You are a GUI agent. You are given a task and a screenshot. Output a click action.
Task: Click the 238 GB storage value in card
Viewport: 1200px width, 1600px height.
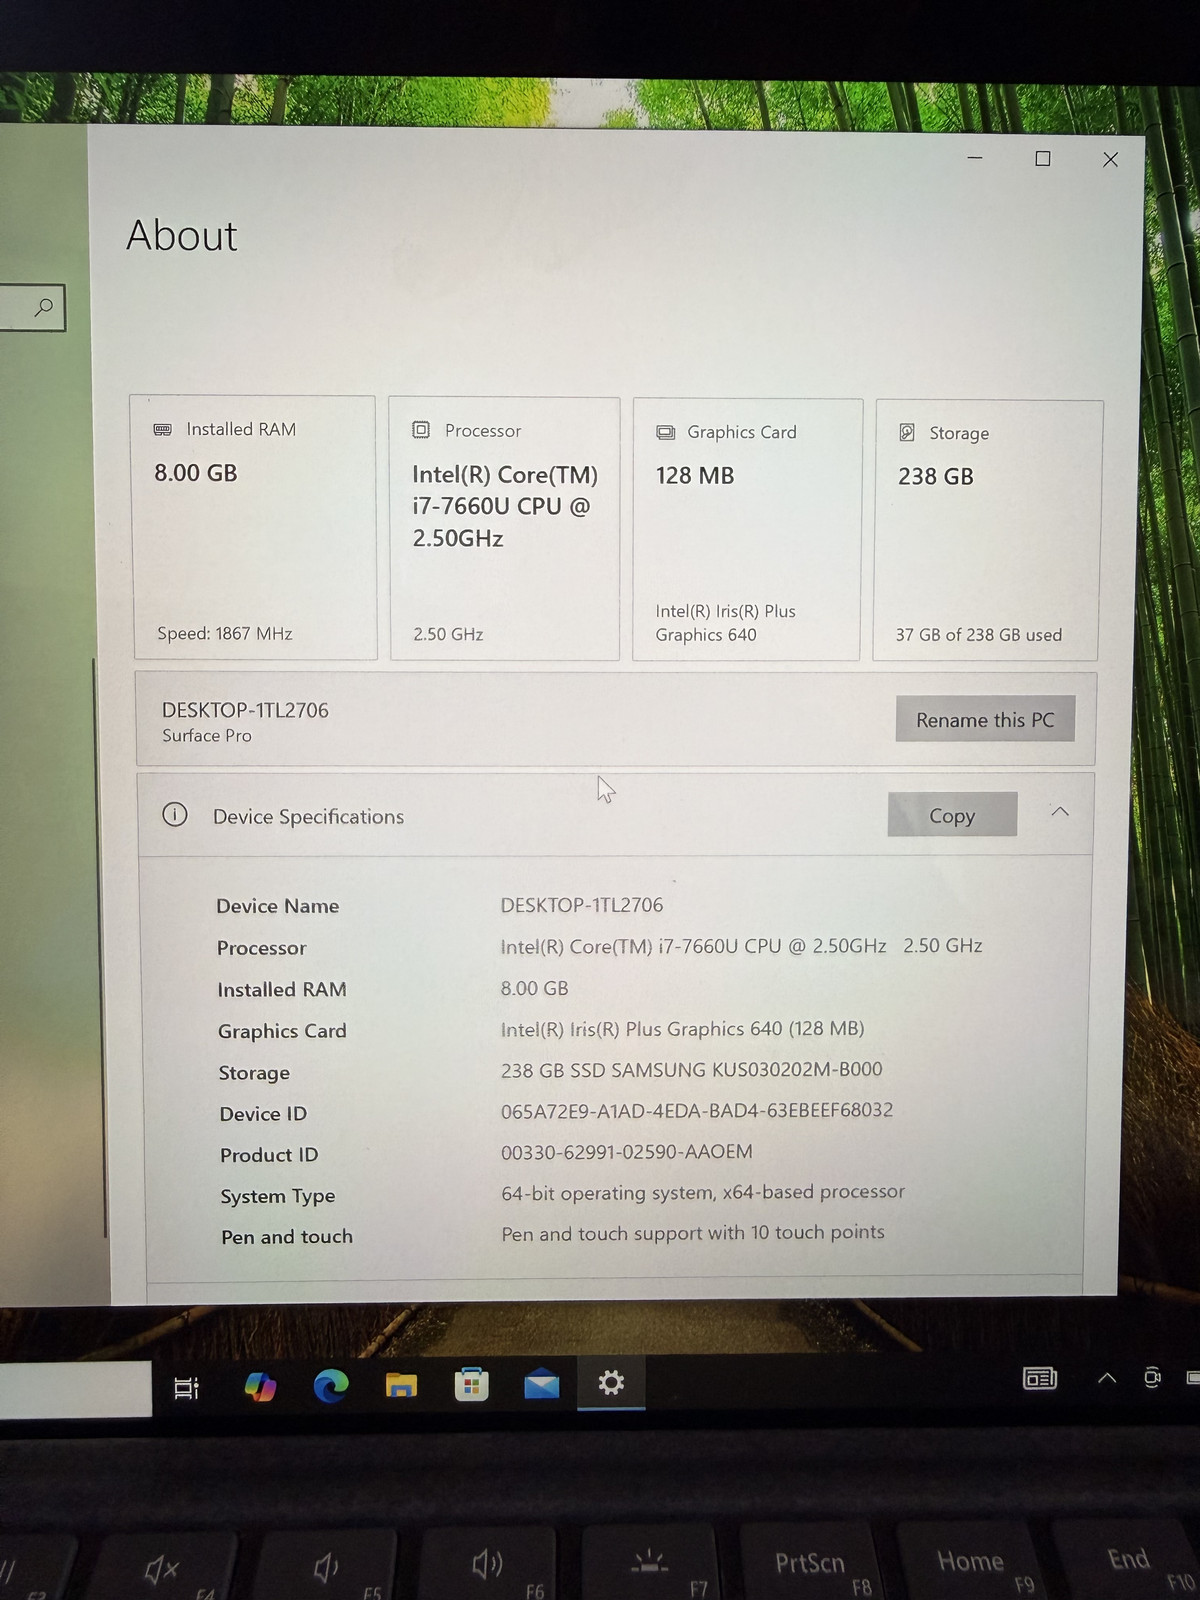pos(936,477)
